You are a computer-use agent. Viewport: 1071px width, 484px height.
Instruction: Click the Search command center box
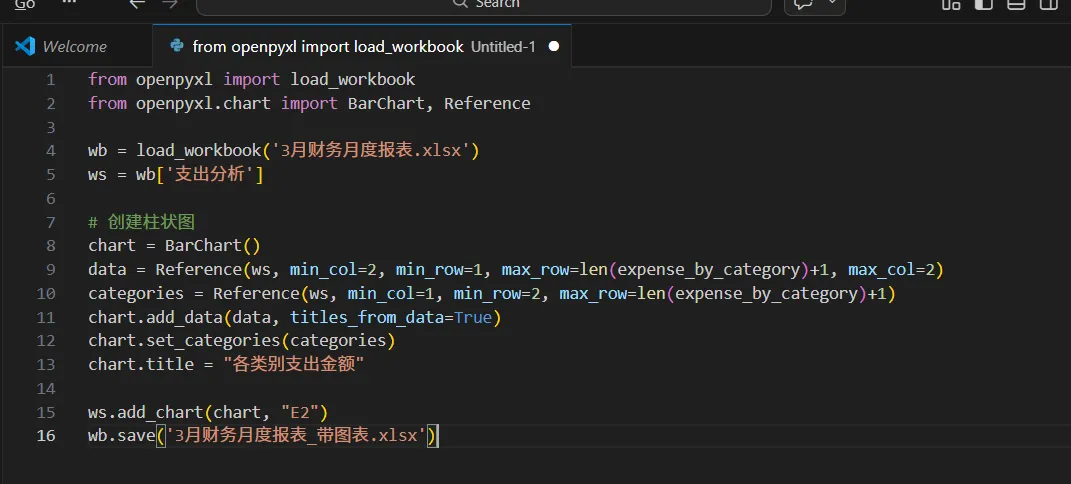coord(484,4)
